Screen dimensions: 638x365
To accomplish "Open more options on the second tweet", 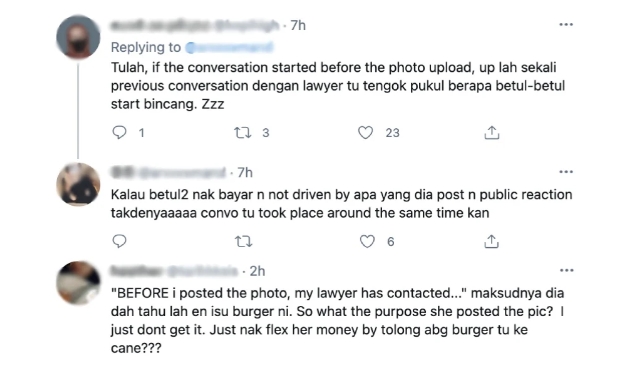I will (566, 172).
